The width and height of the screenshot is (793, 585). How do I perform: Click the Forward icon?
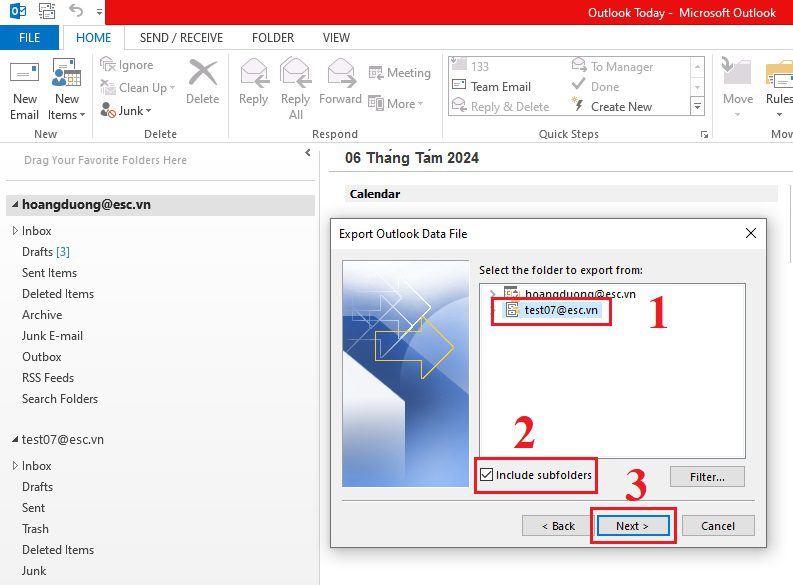pyautogui.click(x=341, y=72)
